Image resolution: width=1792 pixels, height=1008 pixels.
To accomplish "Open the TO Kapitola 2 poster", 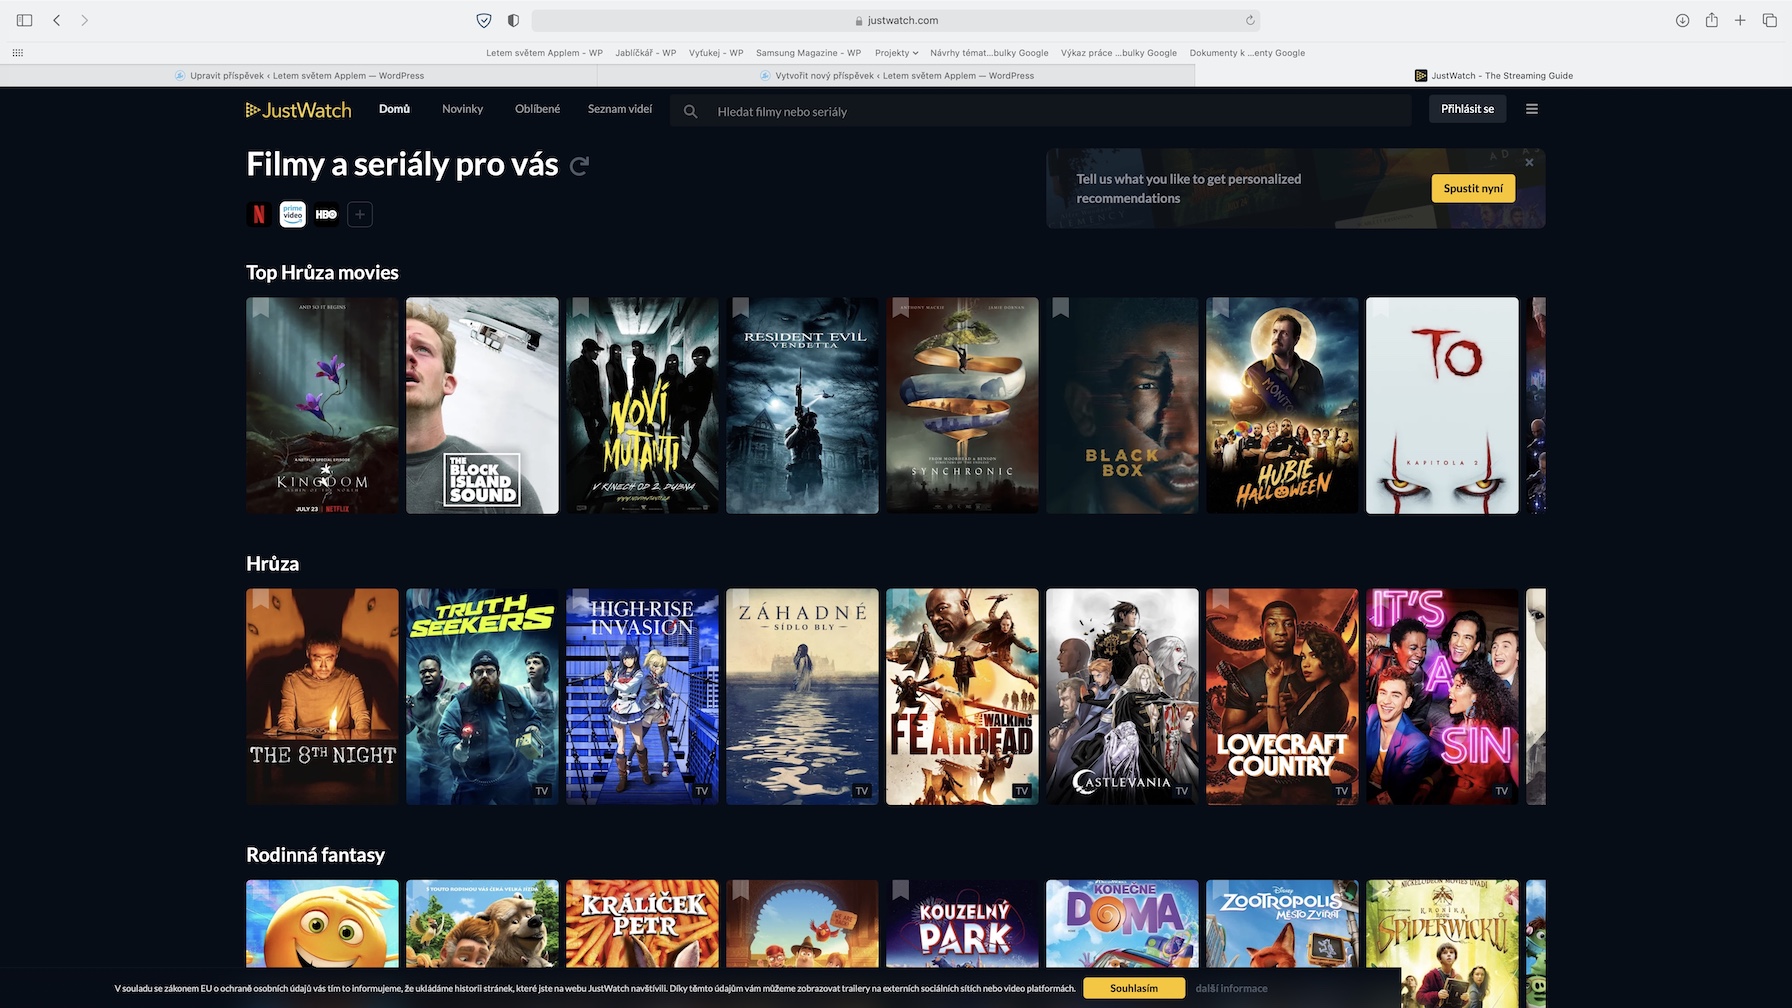I will coord(1442,405).
